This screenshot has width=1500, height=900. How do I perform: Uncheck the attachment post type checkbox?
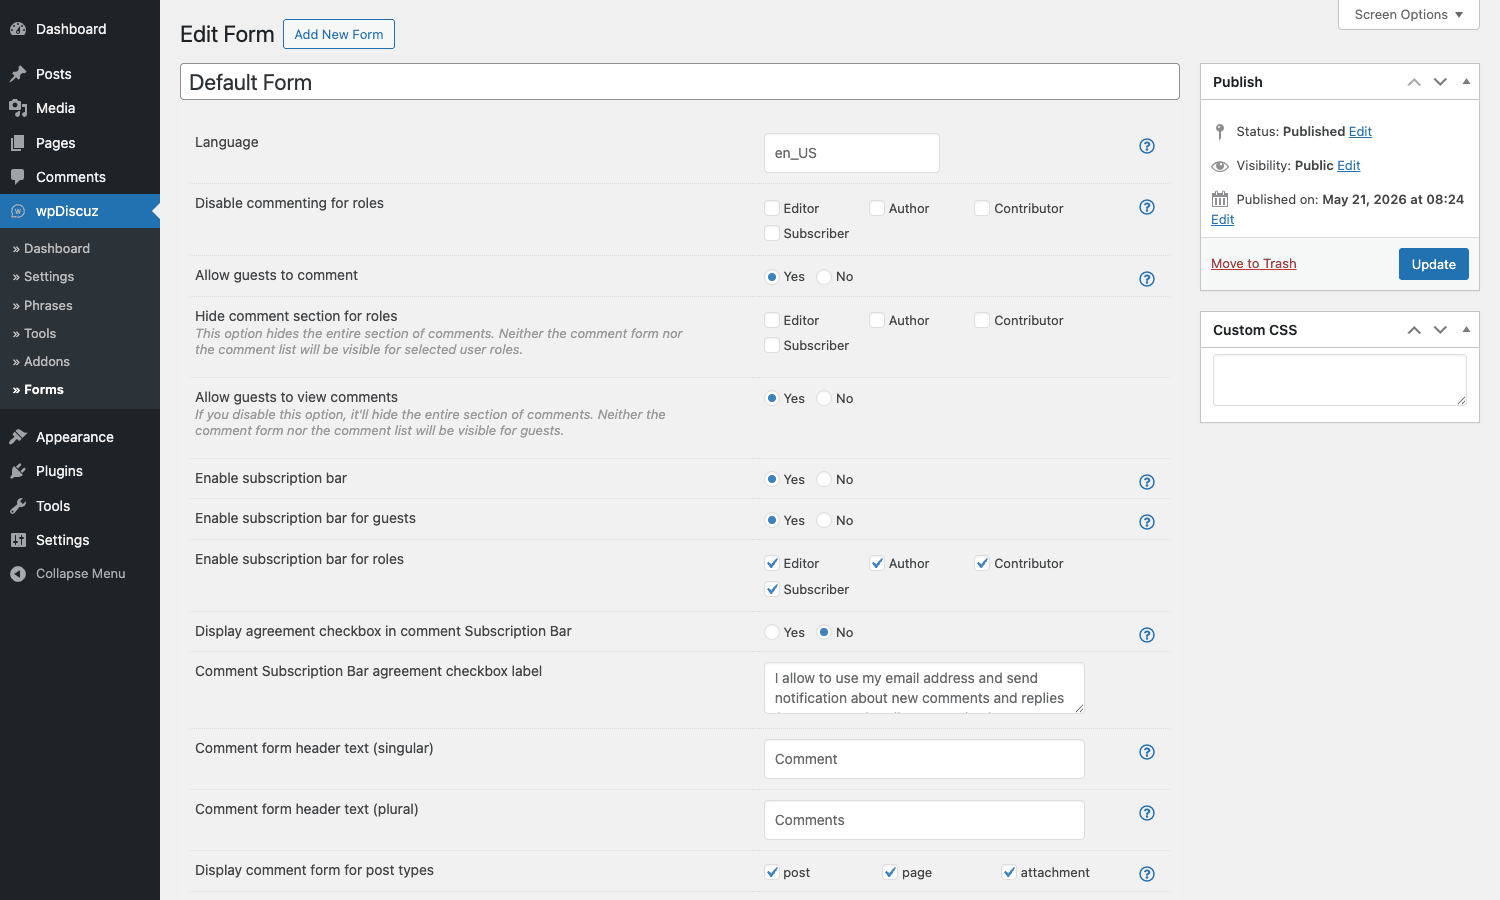[1009, 872]
